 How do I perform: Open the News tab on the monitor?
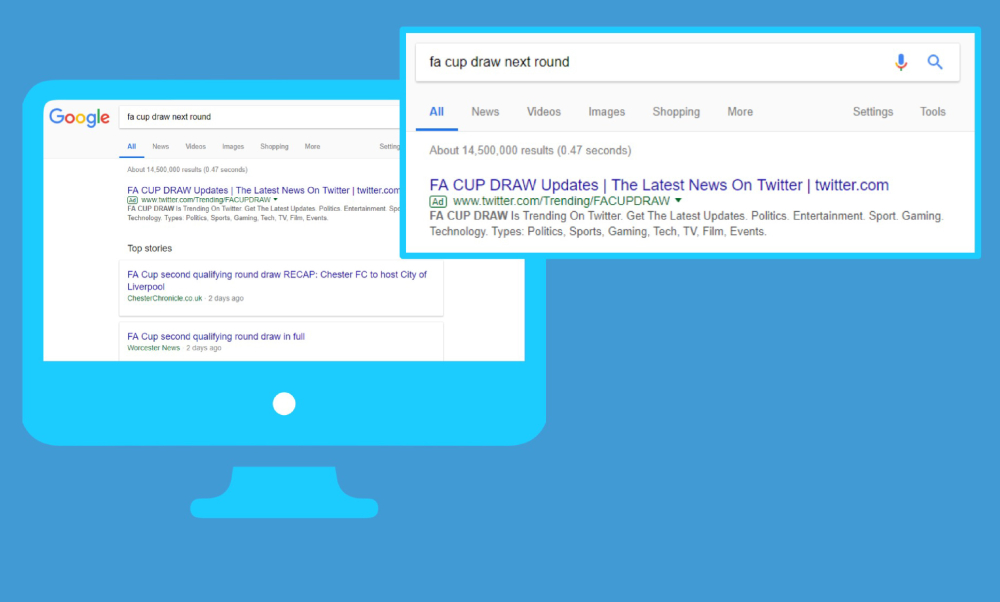point(161,147)
